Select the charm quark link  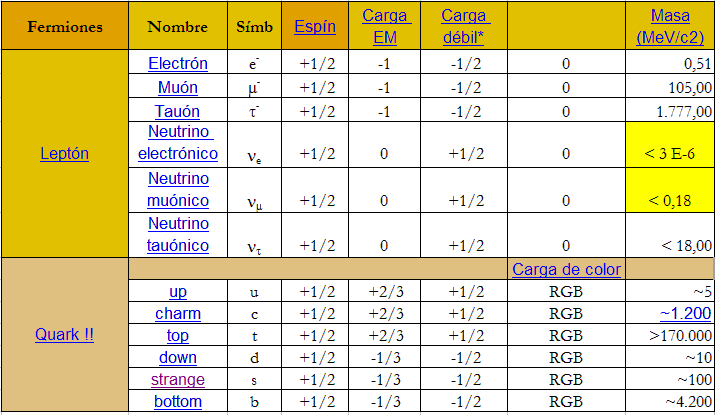pos(177,314)
